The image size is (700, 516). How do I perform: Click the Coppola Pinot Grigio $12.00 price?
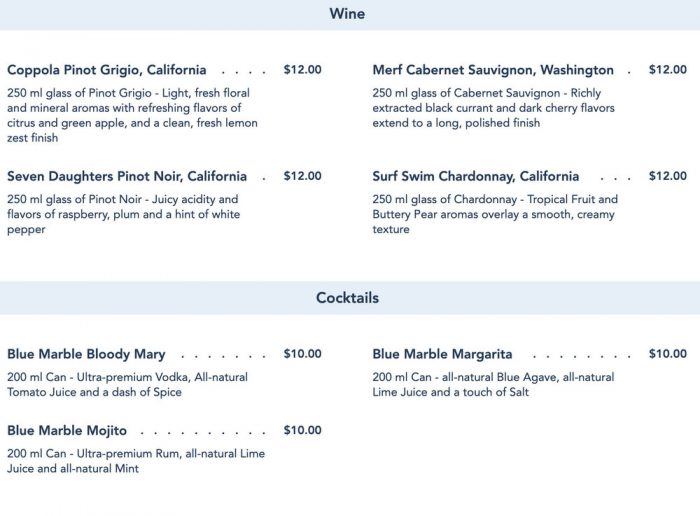[x=302, y=70]
